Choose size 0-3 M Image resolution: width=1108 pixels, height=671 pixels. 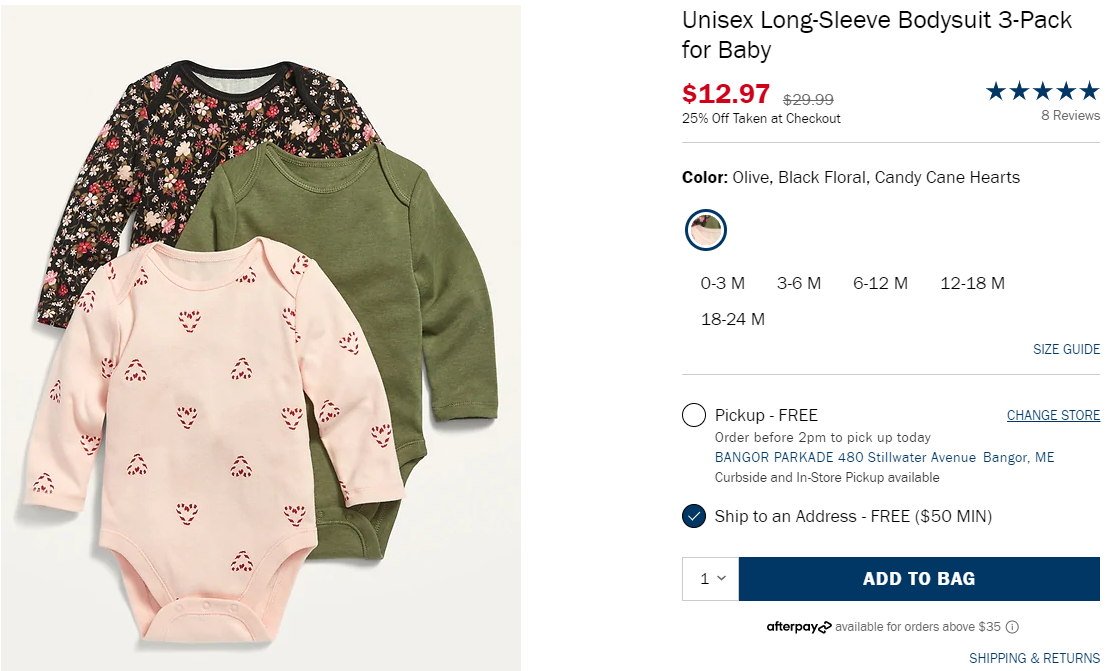(x=723, y=283)
